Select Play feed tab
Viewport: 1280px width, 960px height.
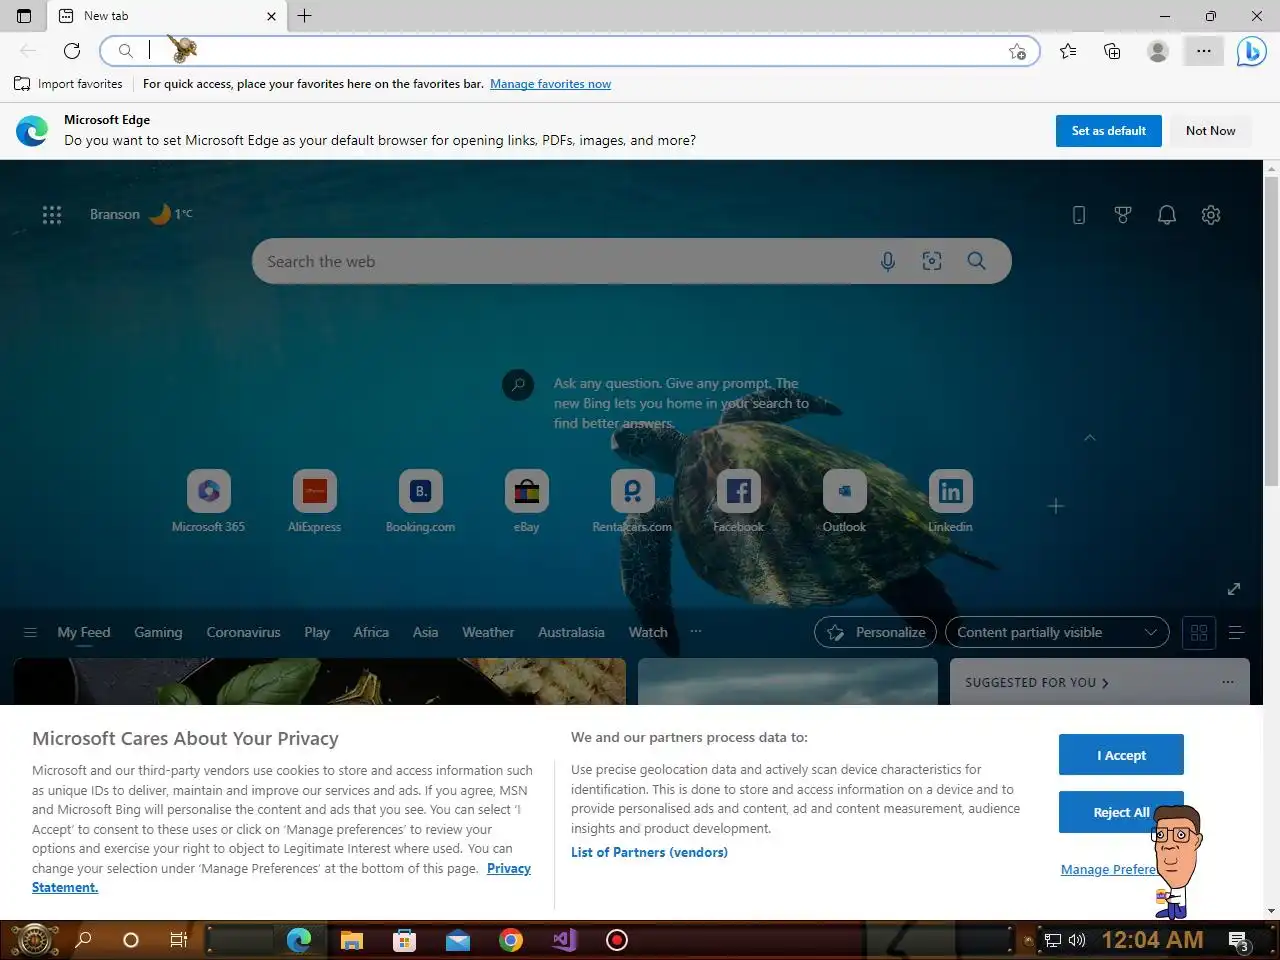[x=317, y=632]
